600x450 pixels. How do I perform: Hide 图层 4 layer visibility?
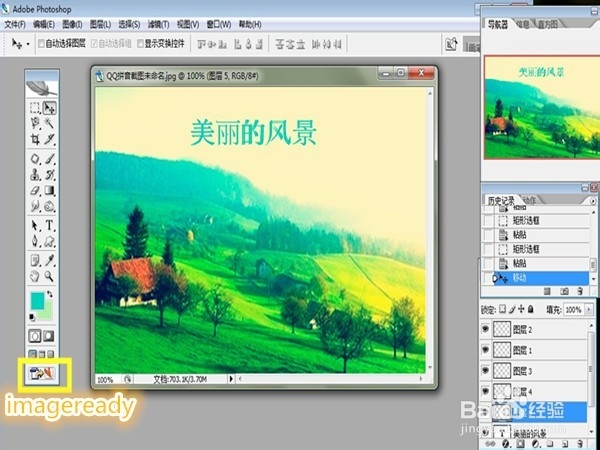(x=486, y=391)
